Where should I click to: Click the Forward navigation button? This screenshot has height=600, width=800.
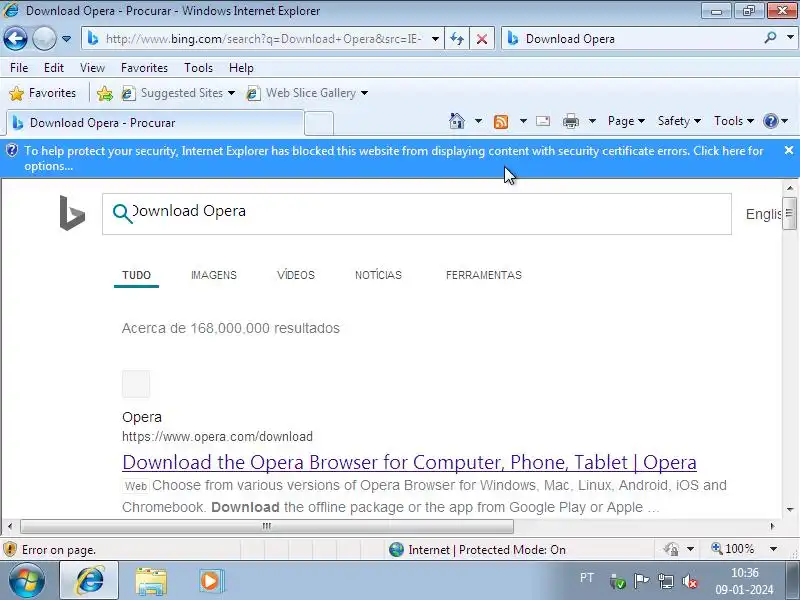click(44, 39)
